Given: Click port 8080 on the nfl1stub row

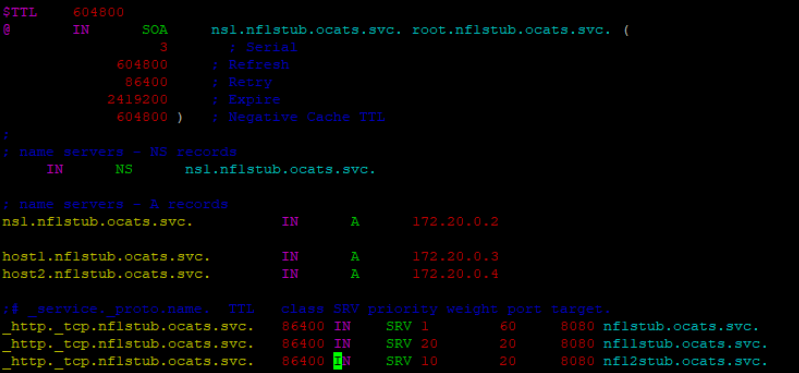Looking at the screenshot, I should [x=577, y=344].
